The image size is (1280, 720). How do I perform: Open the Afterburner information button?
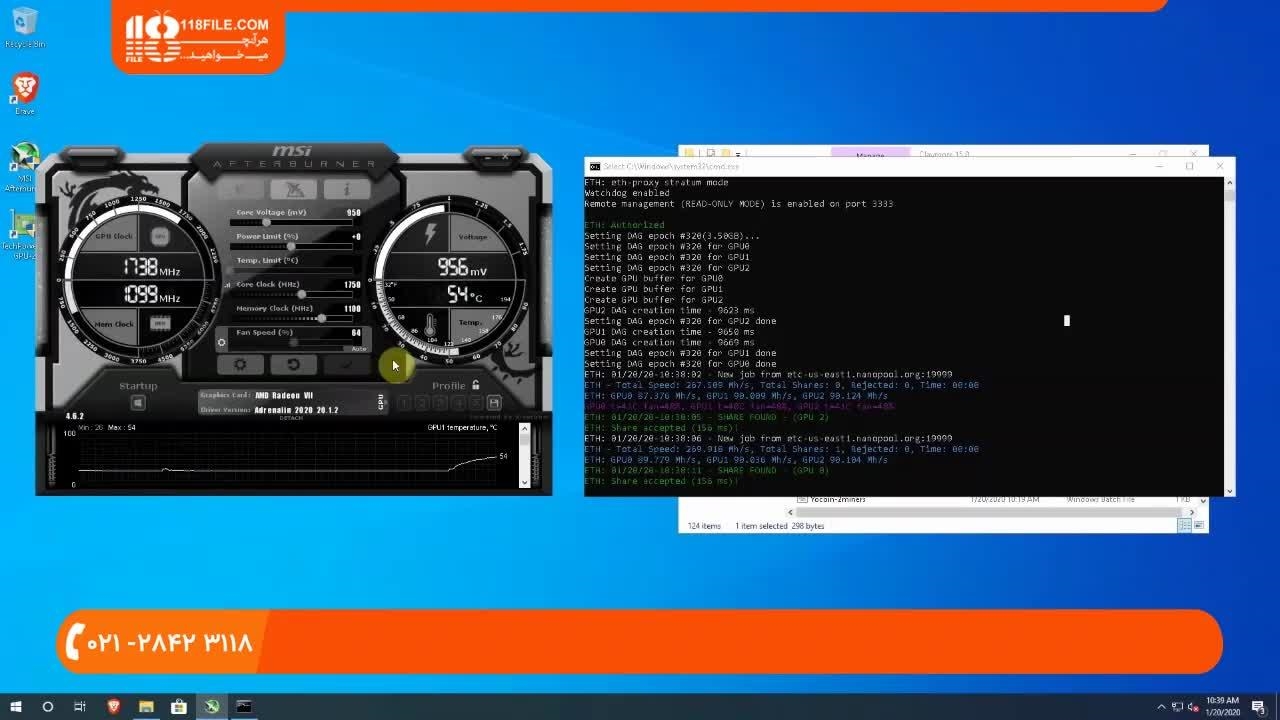[x=346, y=189]
